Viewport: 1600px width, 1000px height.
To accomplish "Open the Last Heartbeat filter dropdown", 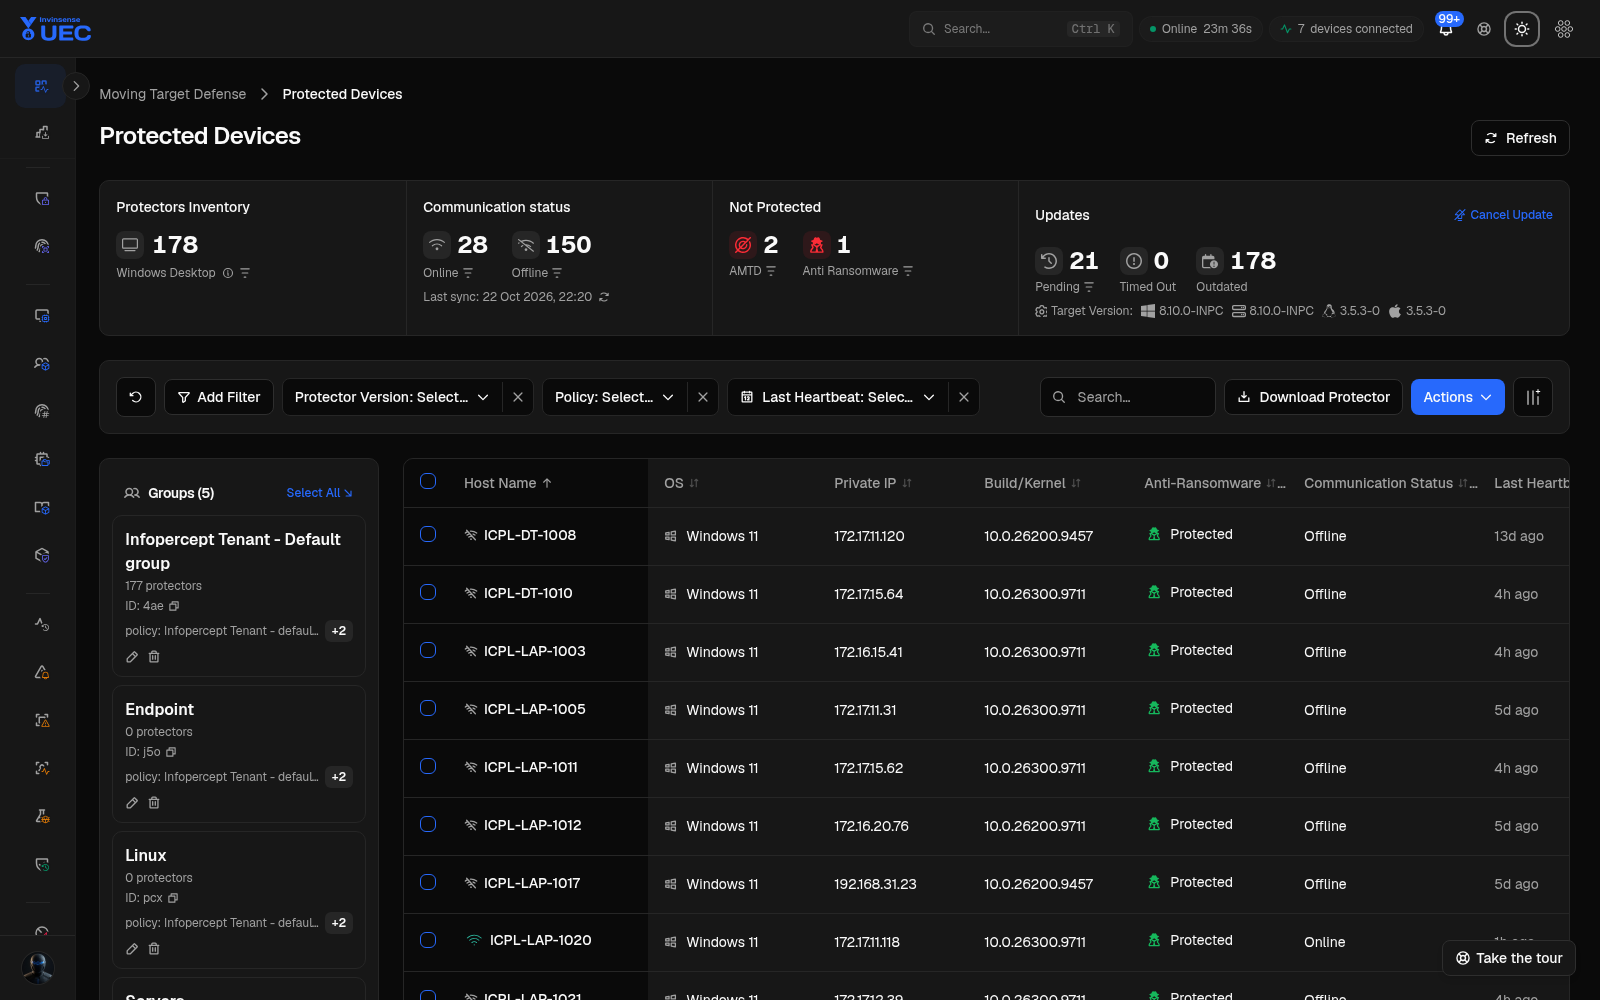I will point(837,397).
